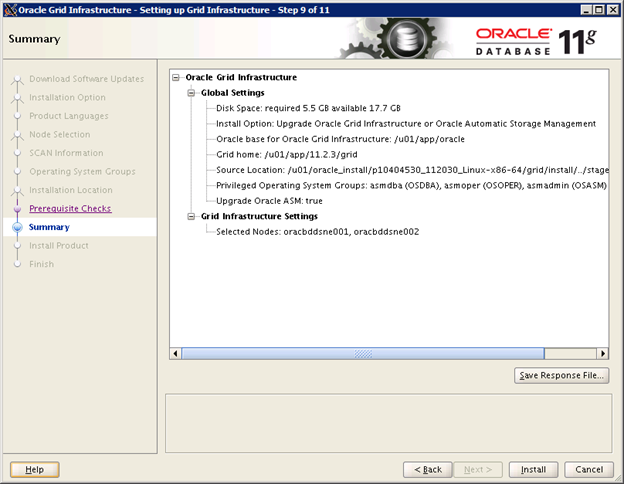The height and width of the screenshot is (484, 624).
Task: Click the SCAN Information step
Action: point(66,153)
